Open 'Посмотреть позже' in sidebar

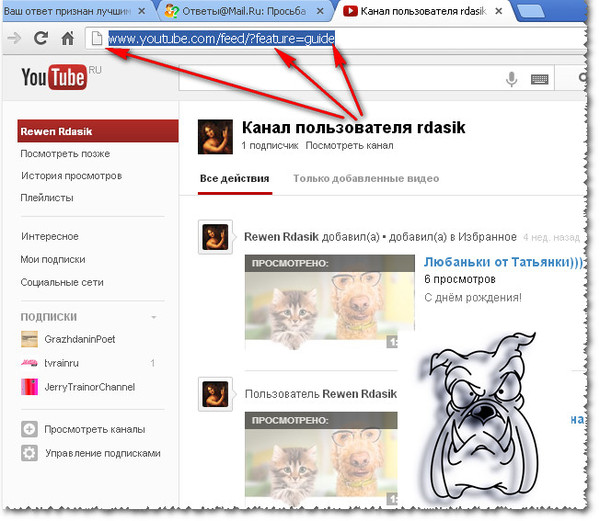tap(65, 153)
